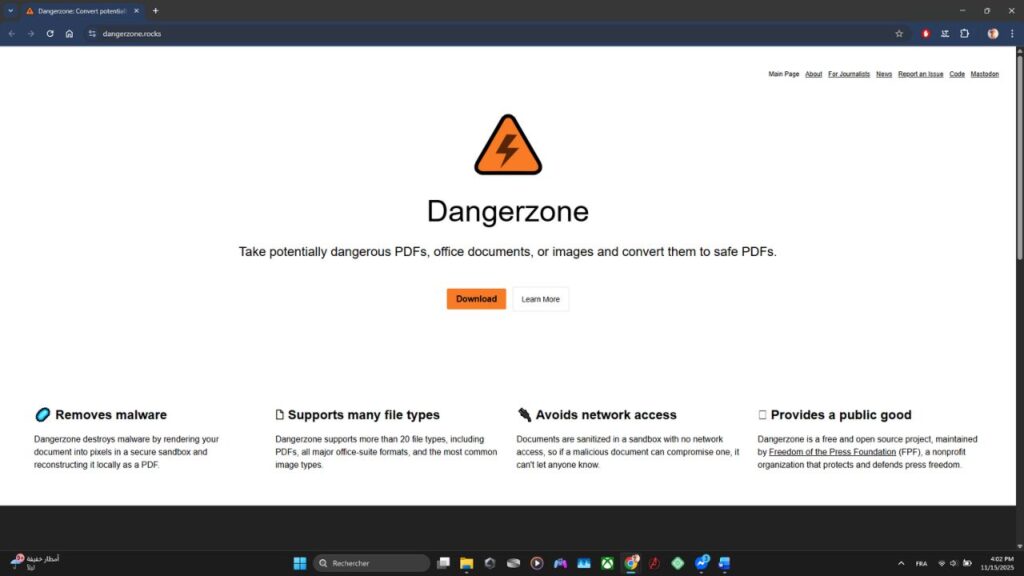Click the Dangerzone warning triangle logo

[x=508, y=143]
